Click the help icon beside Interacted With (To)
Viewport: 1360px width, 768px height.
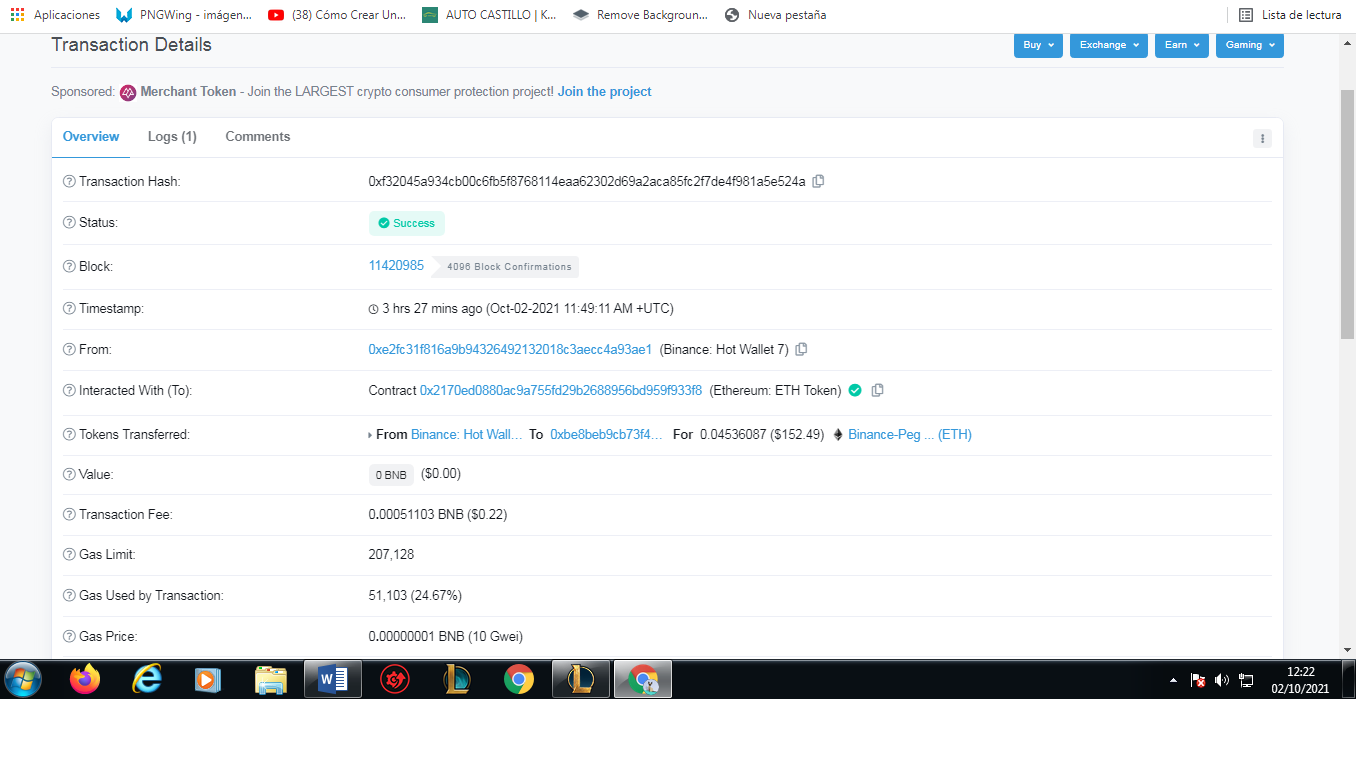(x=69, y=390)
